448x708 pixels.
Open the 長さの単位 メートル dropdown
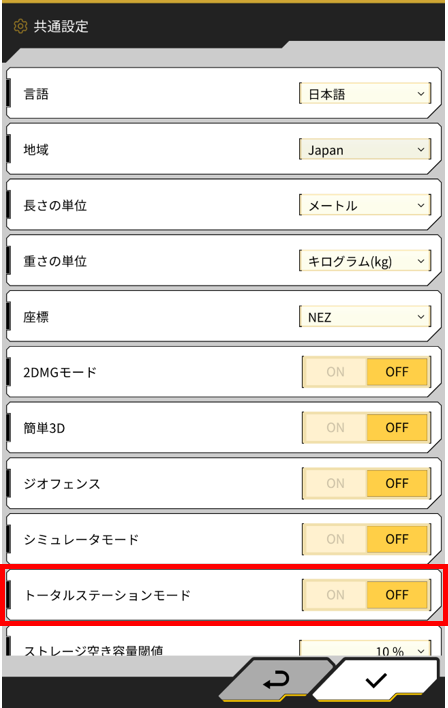pyautogui.click(x=365, y=205)
